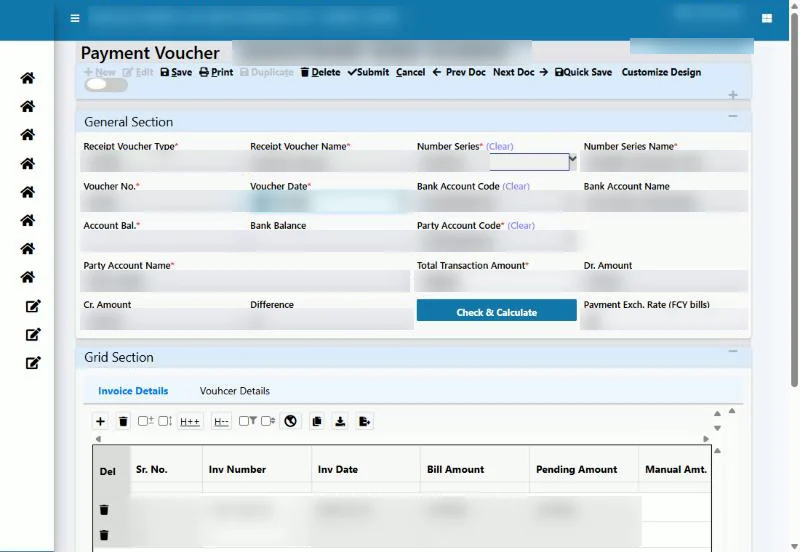Click the topmost home icon in sidebar
The height and width of the screenshot is (552, 800).
[x=28, y=78]
